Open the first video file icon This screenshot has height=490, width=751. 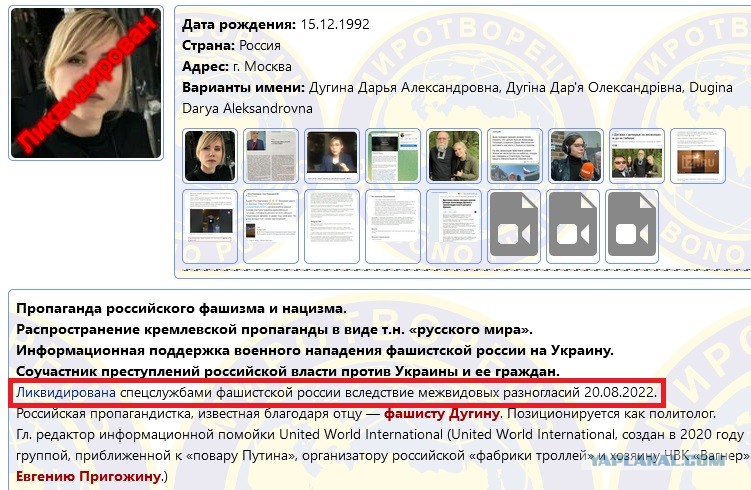[514, 226]
